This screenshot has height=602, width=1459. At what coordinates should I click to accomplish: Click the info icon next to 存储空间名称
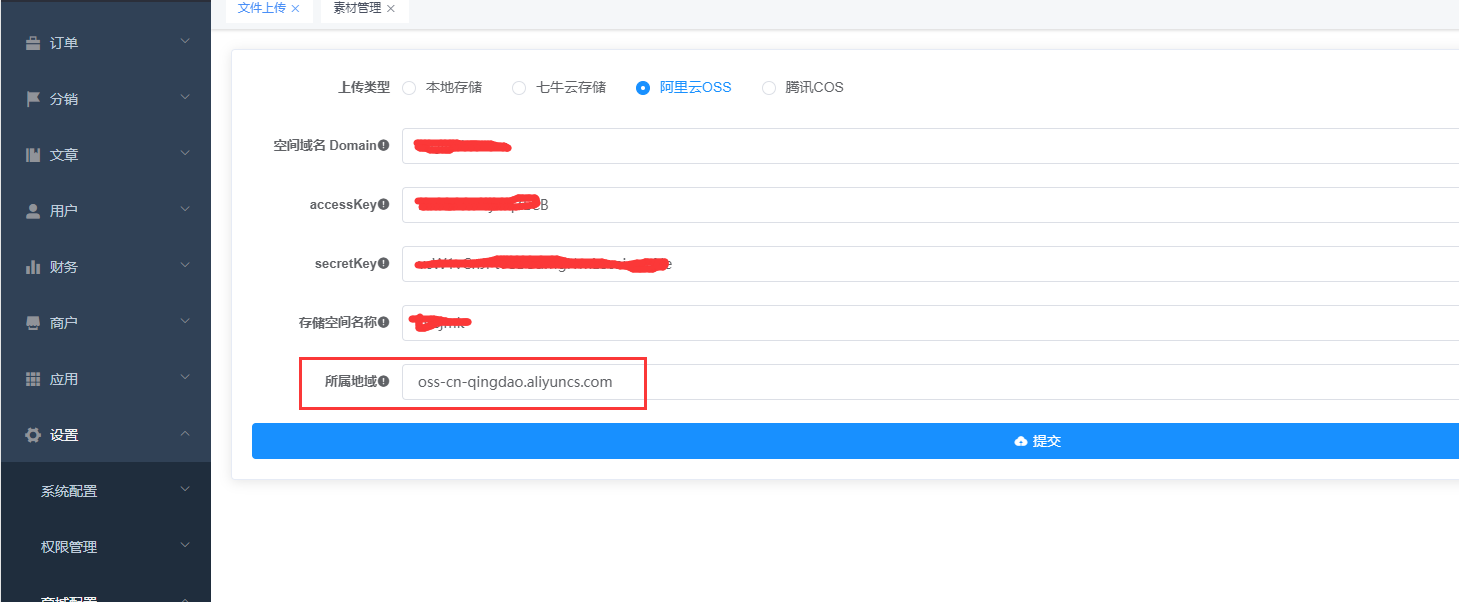click(x=384, y=323)
